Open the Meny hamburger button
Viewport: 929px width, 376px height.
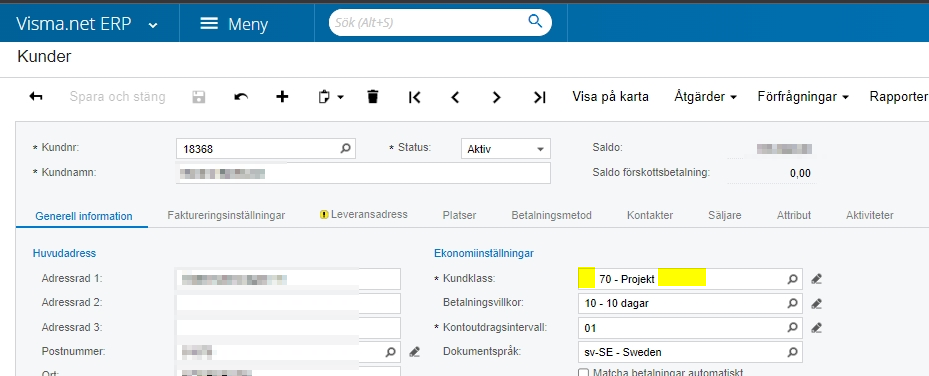(234, 24)
